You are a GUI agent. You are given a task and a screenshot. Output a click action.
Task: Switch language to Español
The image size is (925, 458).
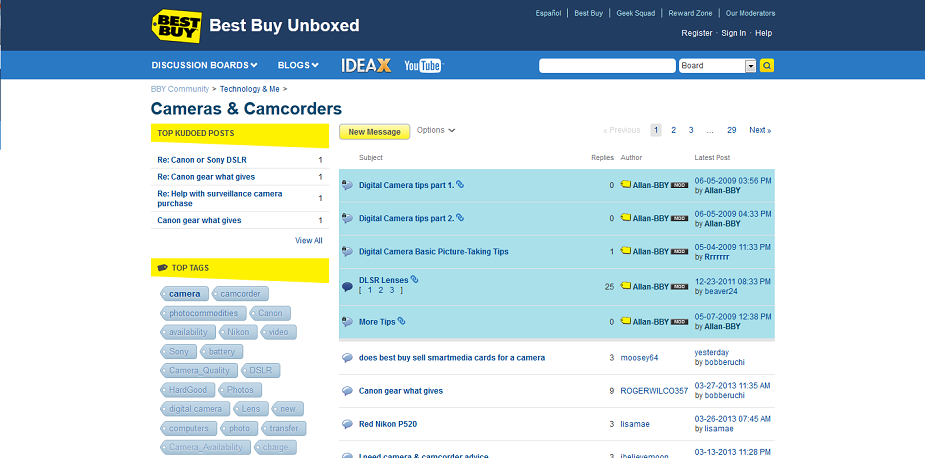[x=548, y=13]
